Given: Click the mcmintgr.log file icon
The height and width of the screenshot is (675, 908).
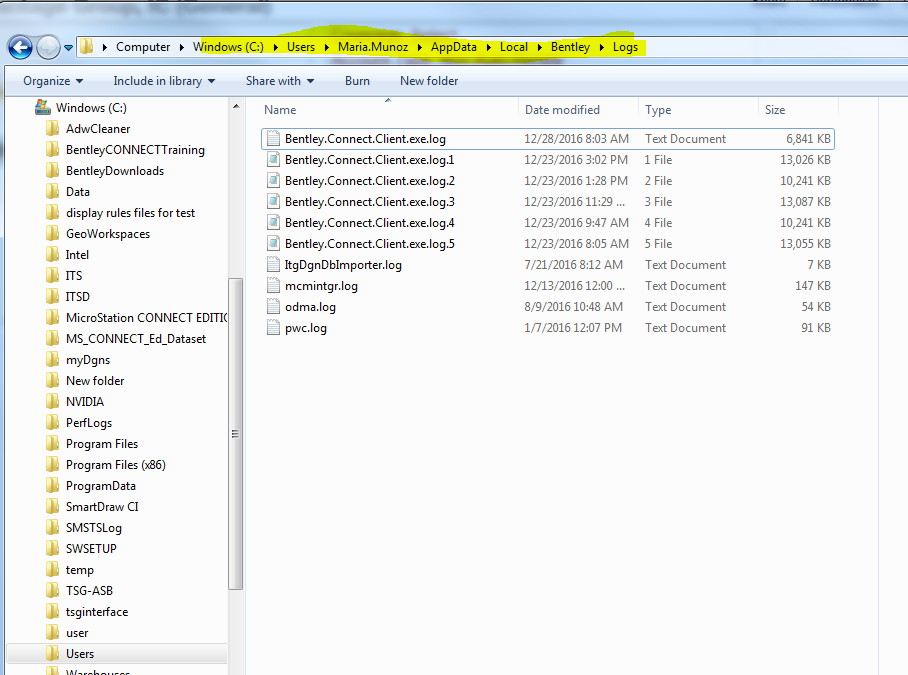Looking at the screenshot, I should (273, 285).
